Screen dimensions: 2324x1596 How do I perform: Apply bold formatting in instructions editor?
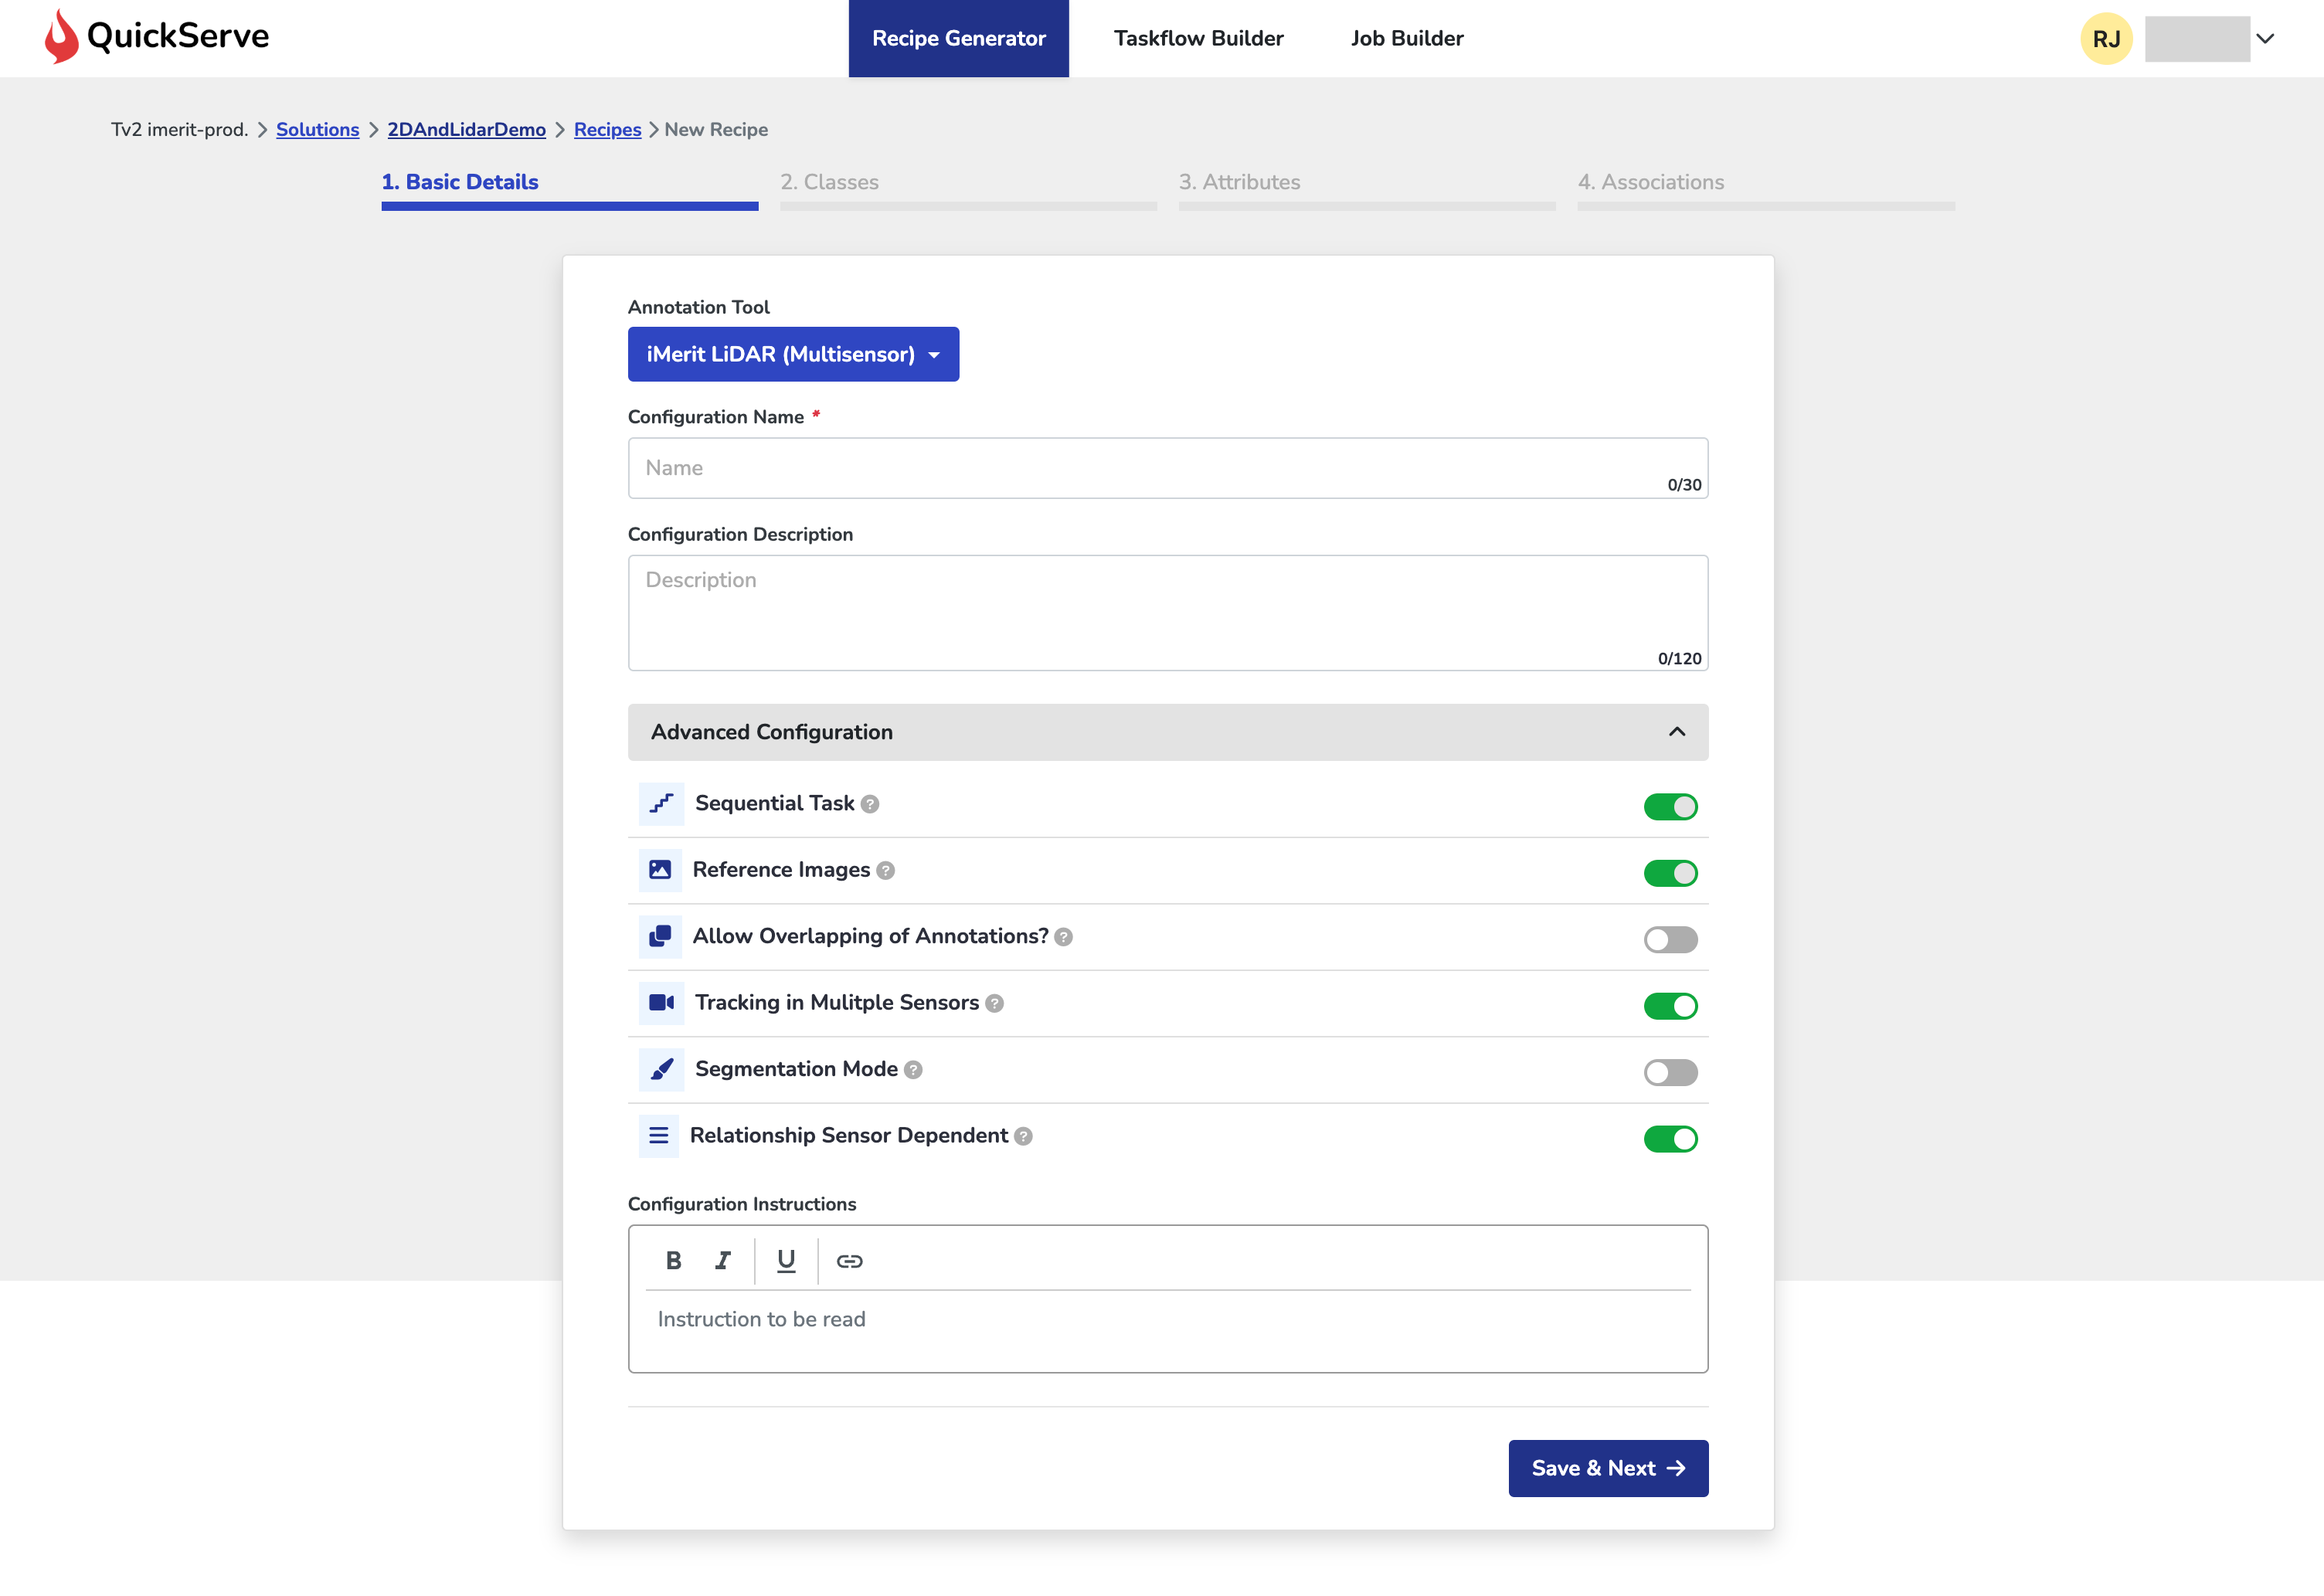coord(673,1261)
